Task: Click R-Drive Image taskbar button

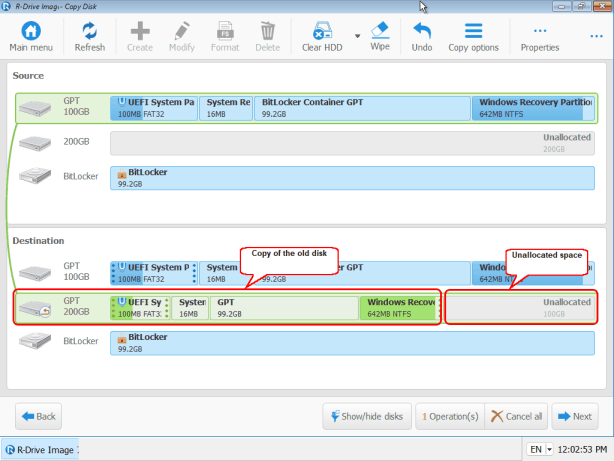Action: pyautogui.click(x=41, y=448)
